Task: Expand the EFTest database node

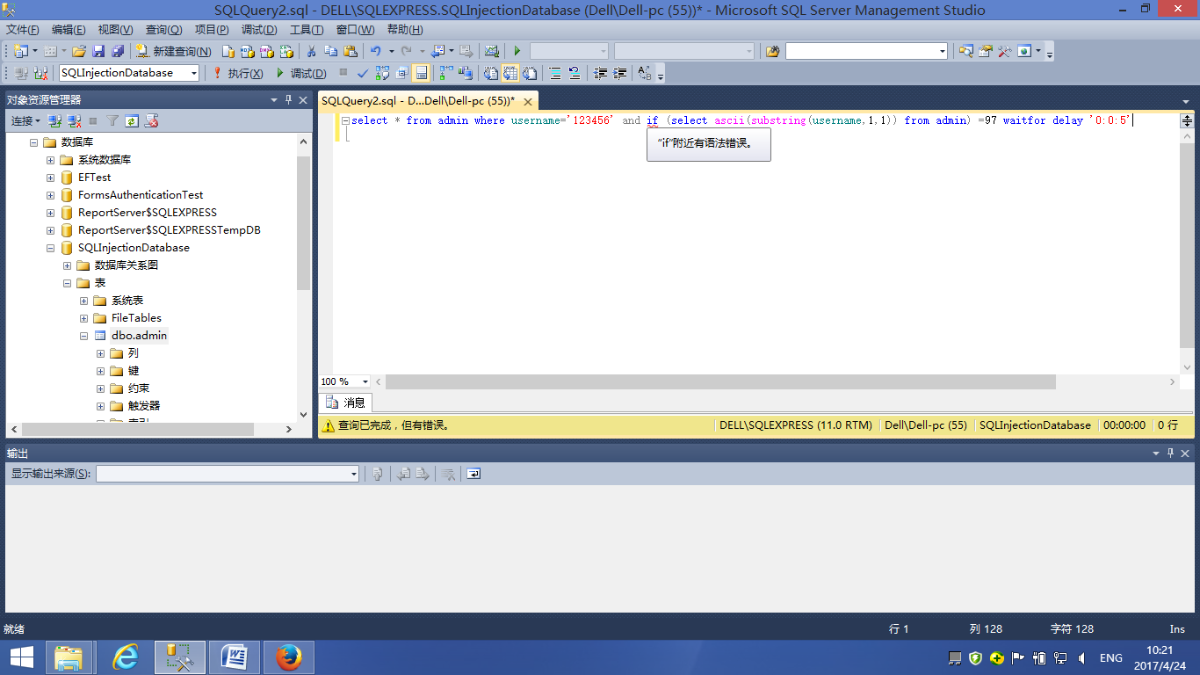Action: pyautogui.click(x=50, y=177)
